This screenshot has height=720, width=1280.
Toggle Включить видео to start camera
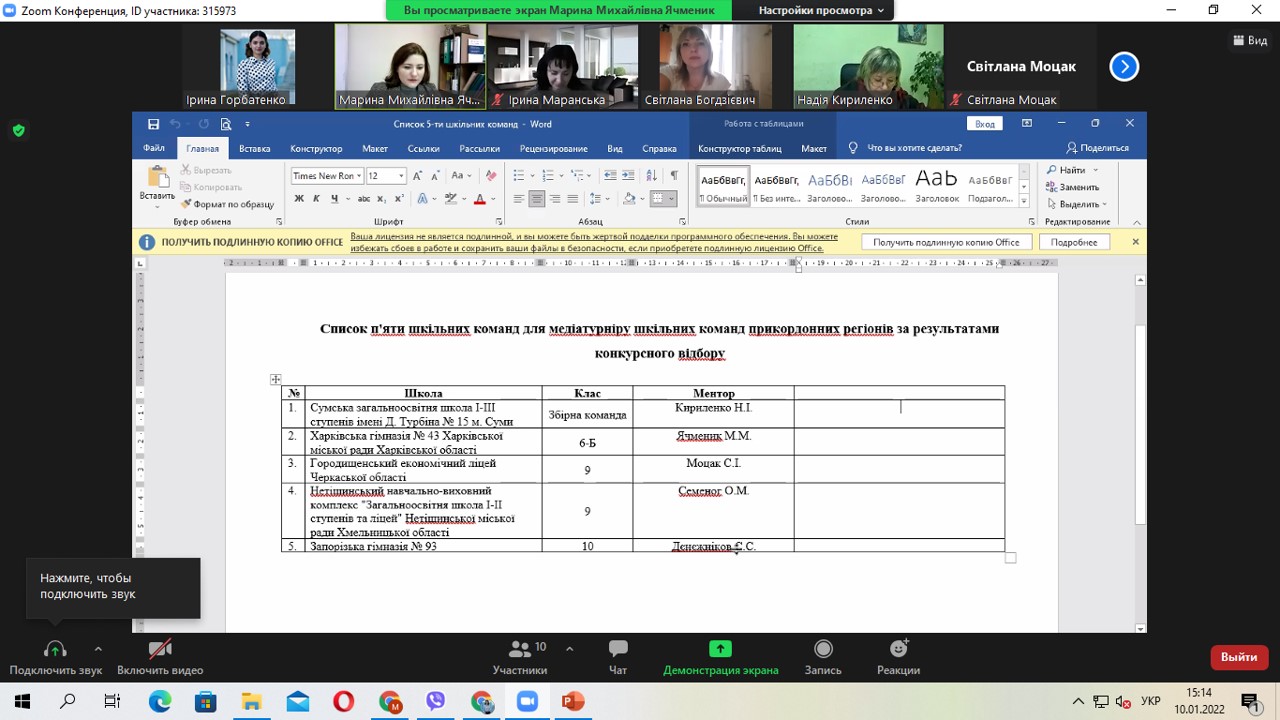[x=160, y=657]
